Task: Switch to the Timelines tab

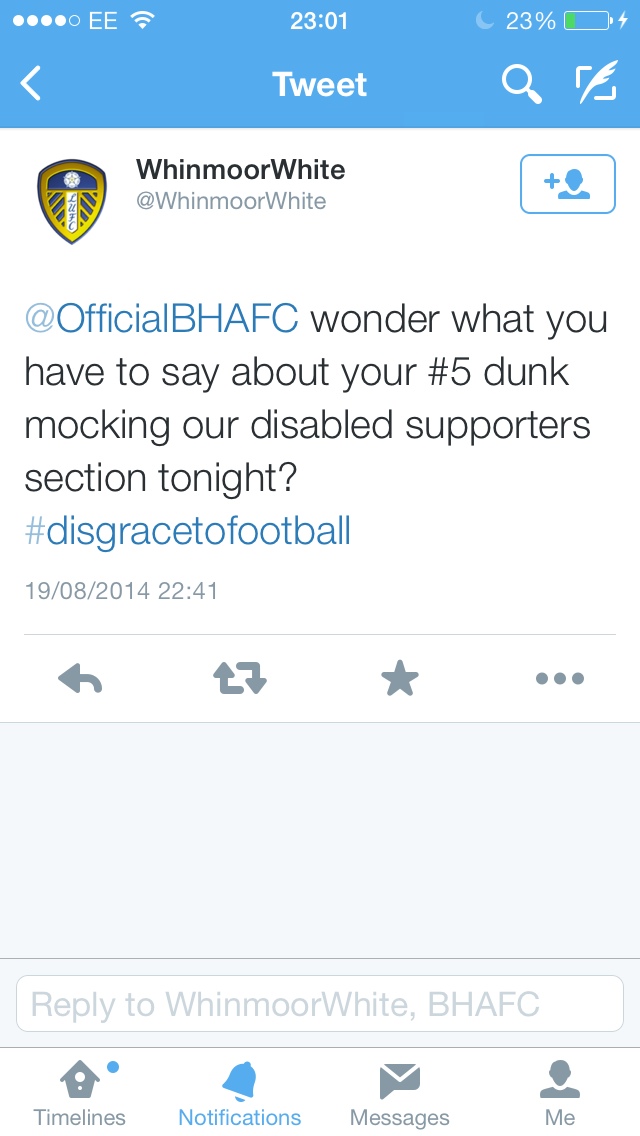Action: click(x=80, y=1093)
